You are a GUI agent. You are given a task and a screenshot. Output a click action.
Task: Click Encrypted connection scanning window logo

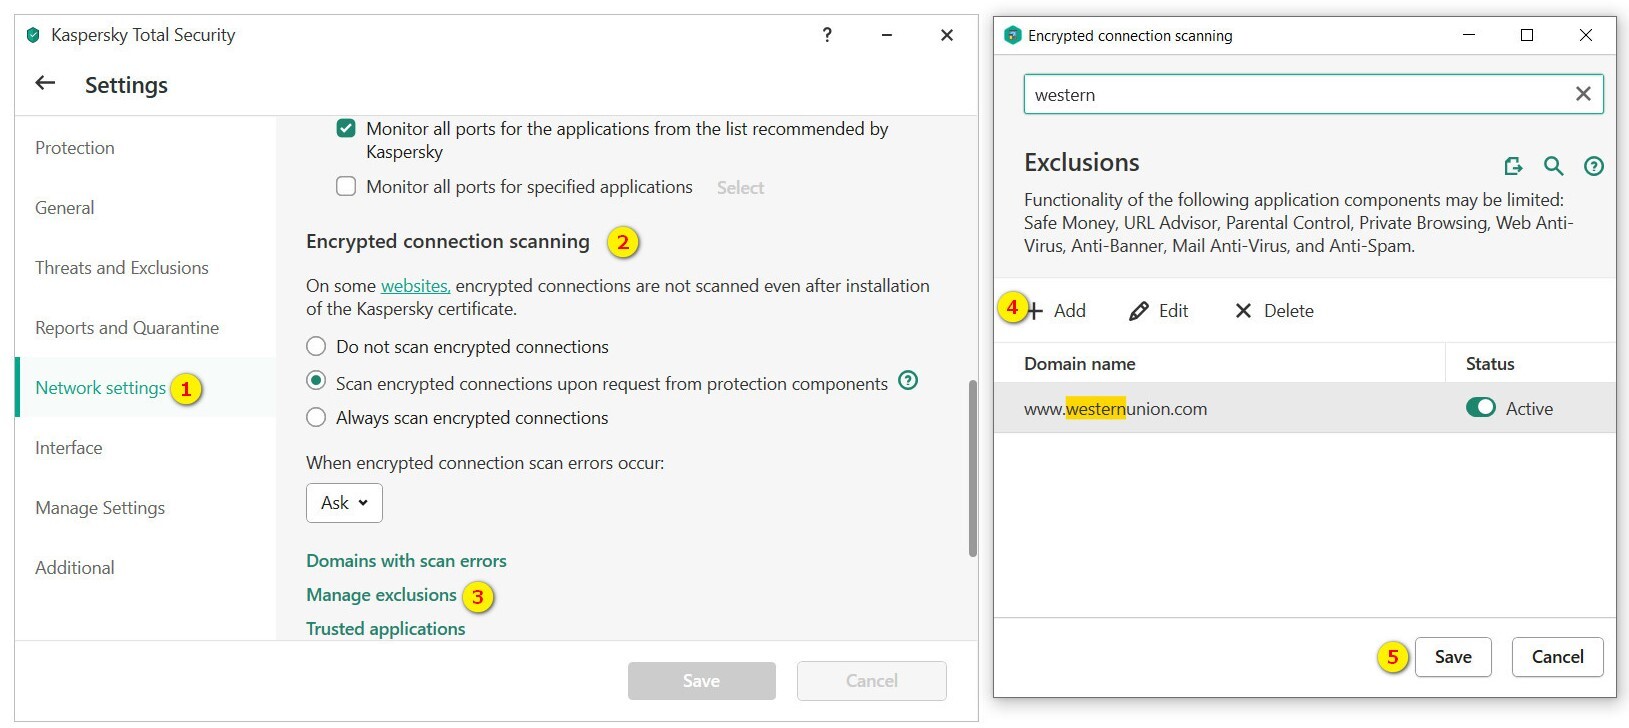[x=1012, y=35]
